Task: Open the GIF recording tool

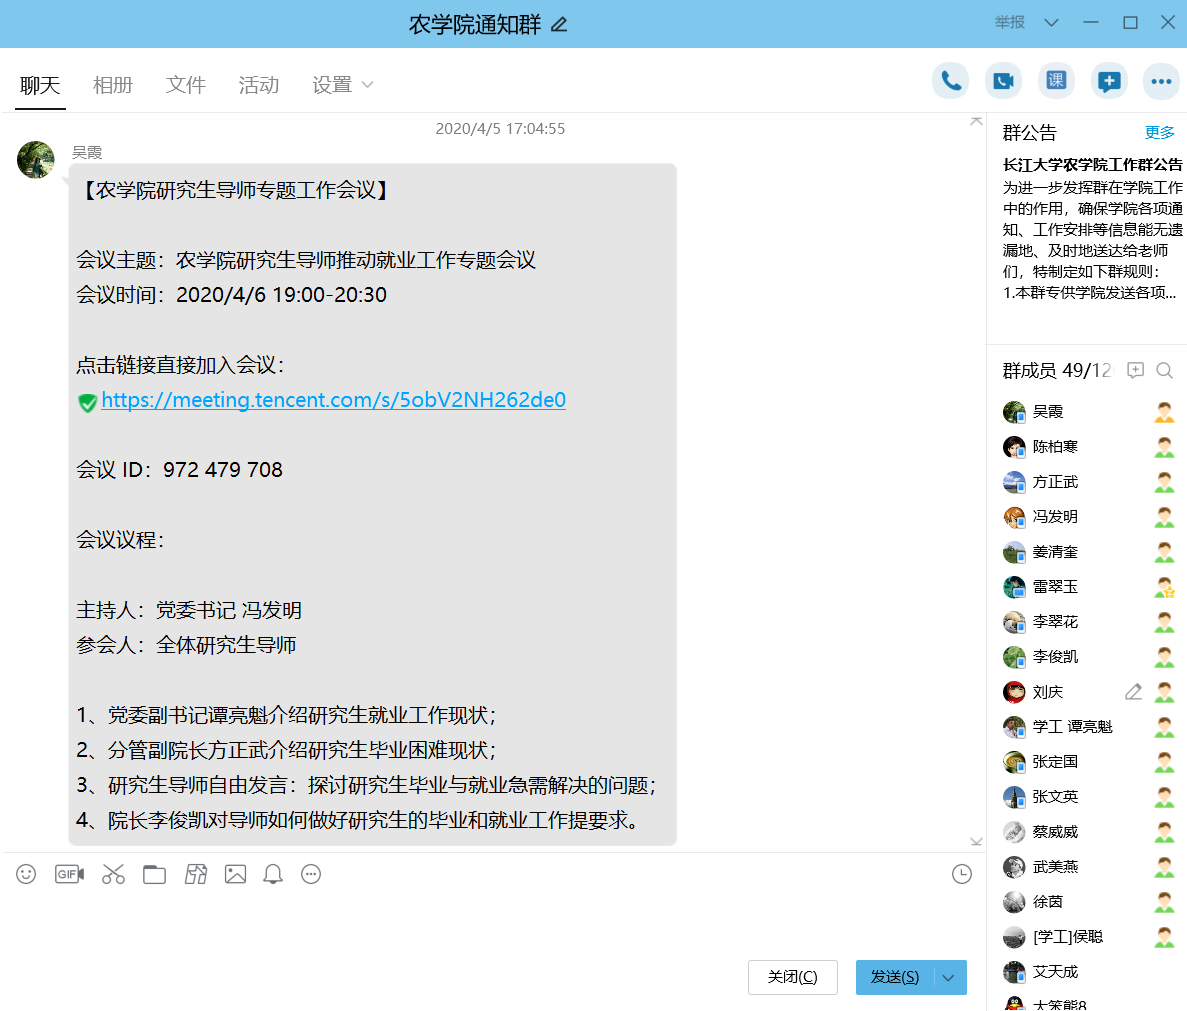Action: click(x=69, y=874)
